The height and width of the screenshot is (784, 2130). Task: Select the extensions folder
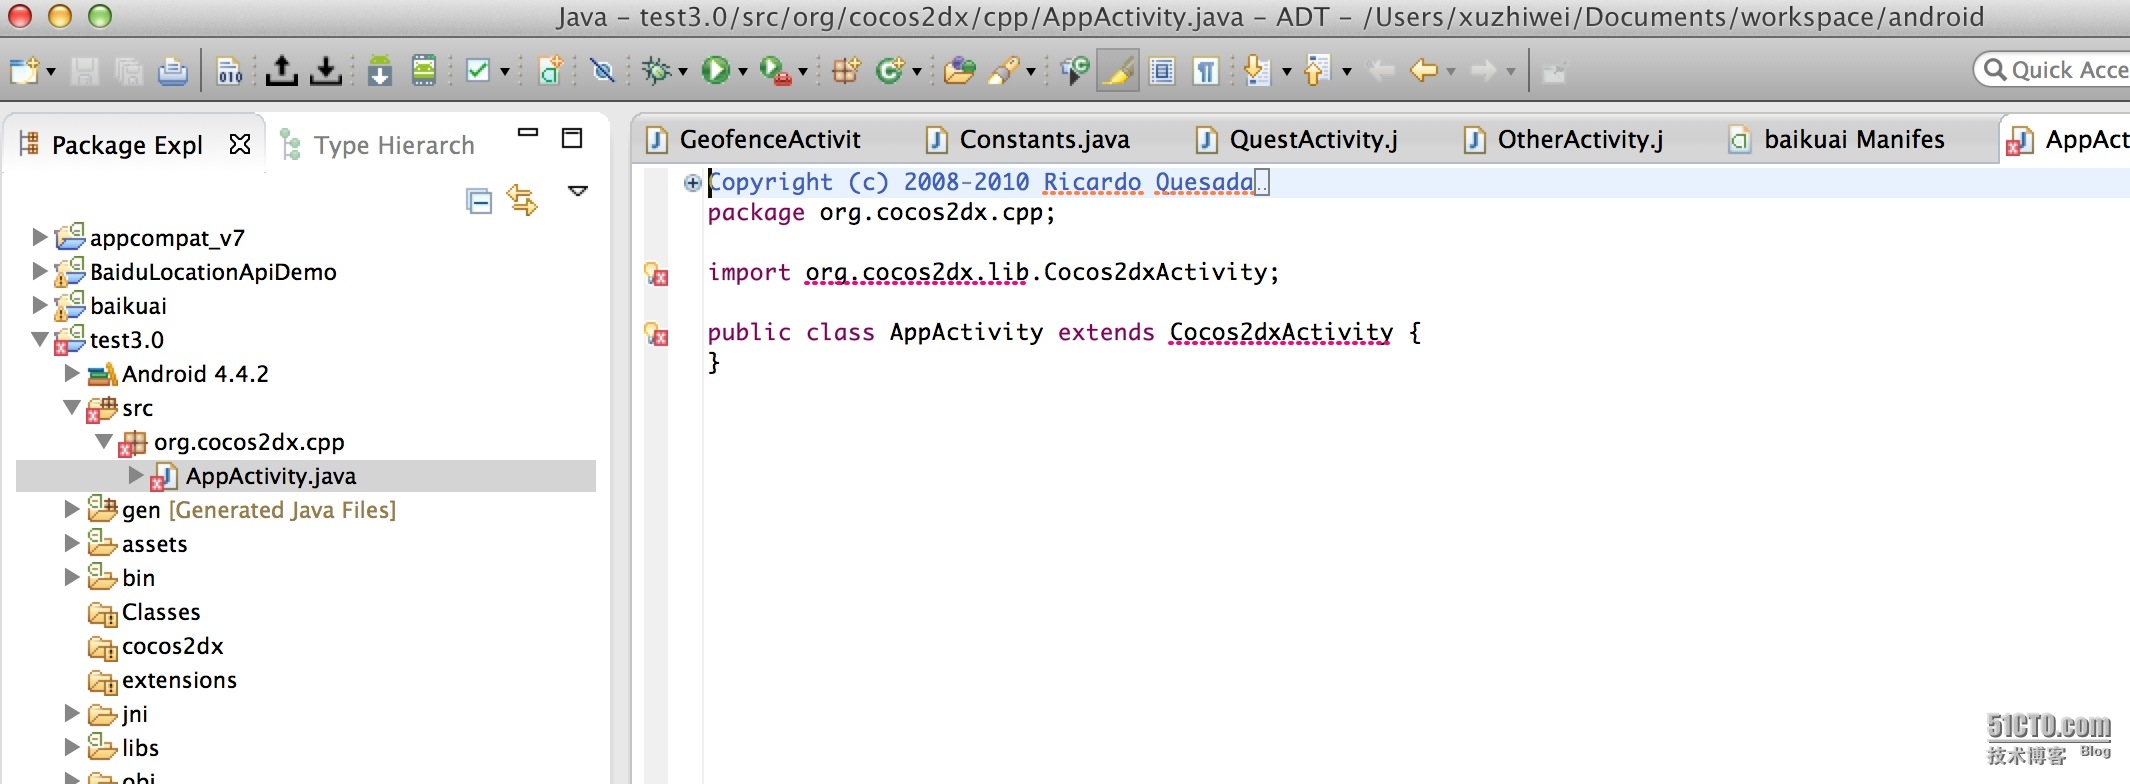[x=179, y=680]
